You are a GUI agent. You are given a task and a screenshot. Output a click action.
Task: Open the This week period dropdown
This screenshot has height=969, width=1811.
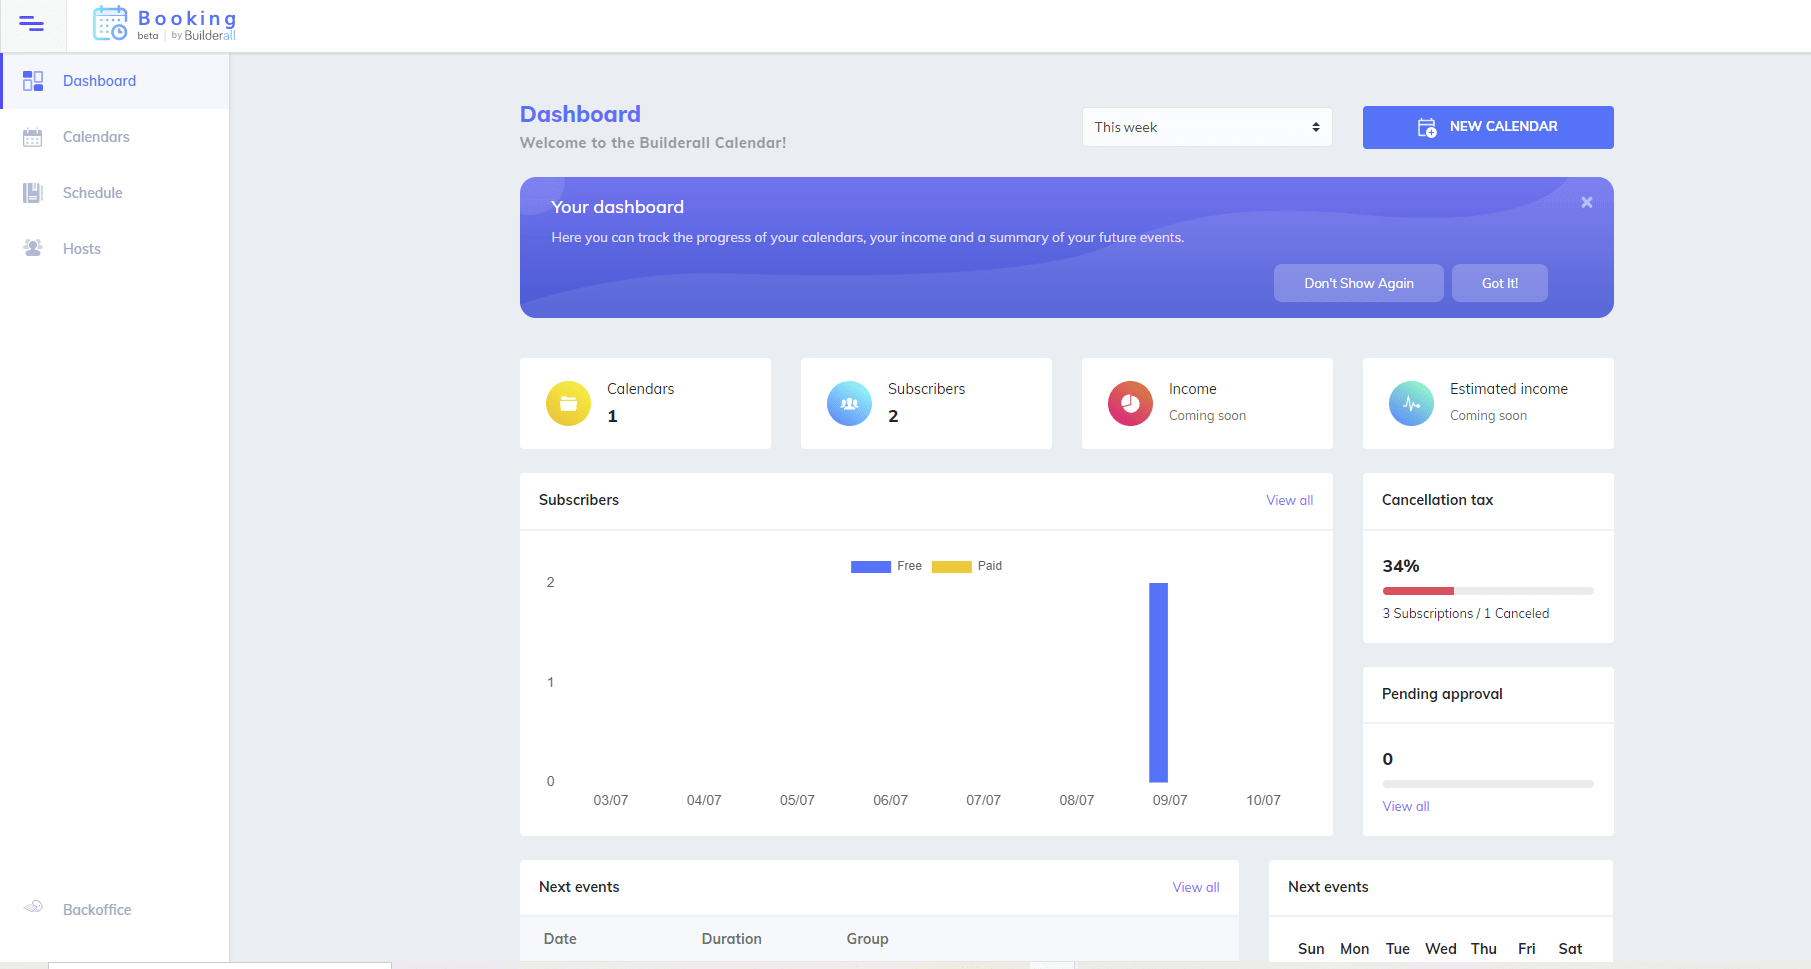[1206, 127]
